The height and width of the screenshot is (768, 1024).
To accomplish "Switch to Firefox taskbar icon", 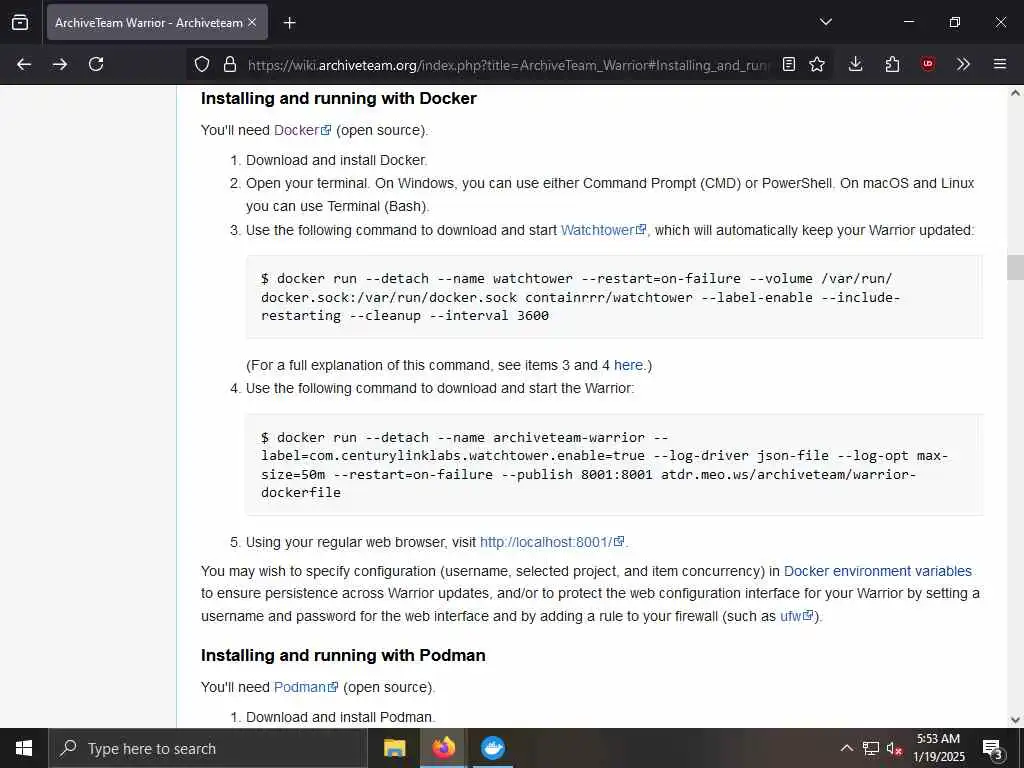I will 443,748.
